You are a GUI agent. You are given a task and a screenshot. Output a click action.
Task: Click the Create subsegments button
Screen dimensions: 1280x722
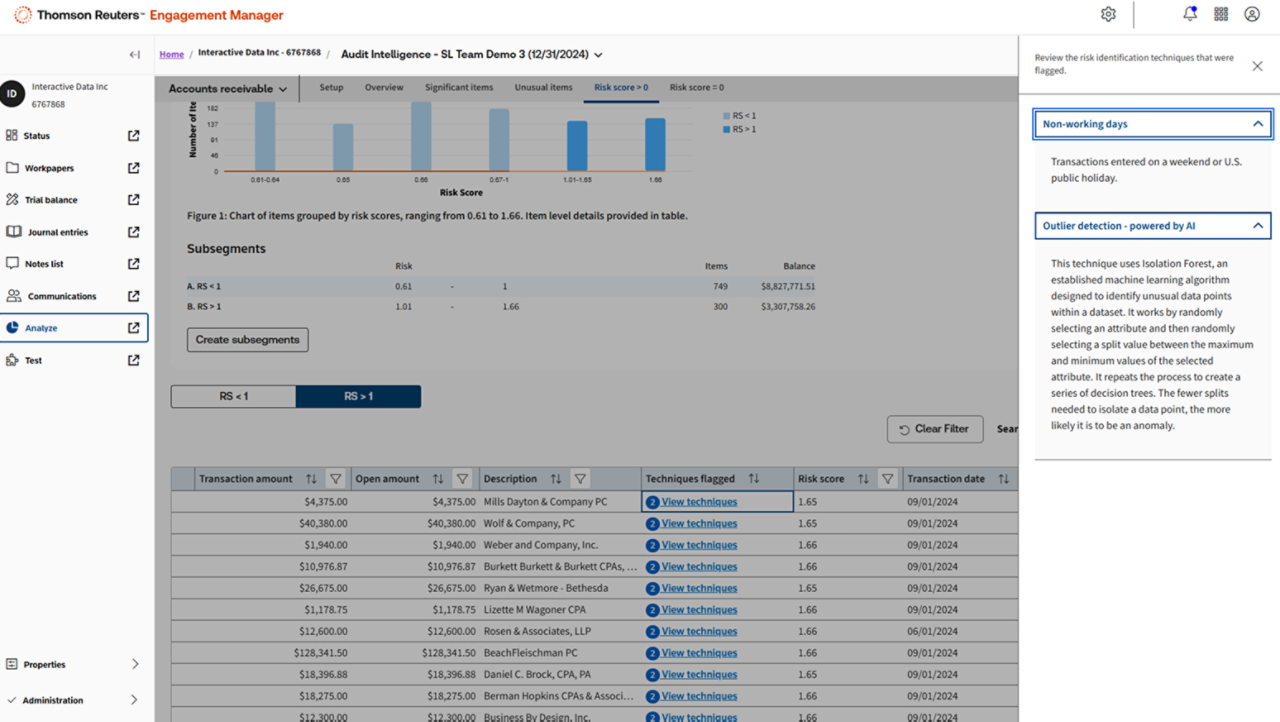tap(247, 340)
